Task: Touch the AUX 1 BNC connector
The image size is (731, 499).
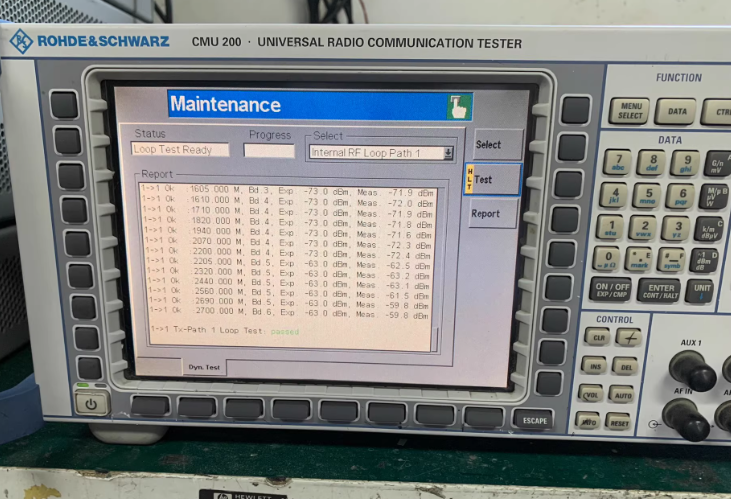Action: 692,371
